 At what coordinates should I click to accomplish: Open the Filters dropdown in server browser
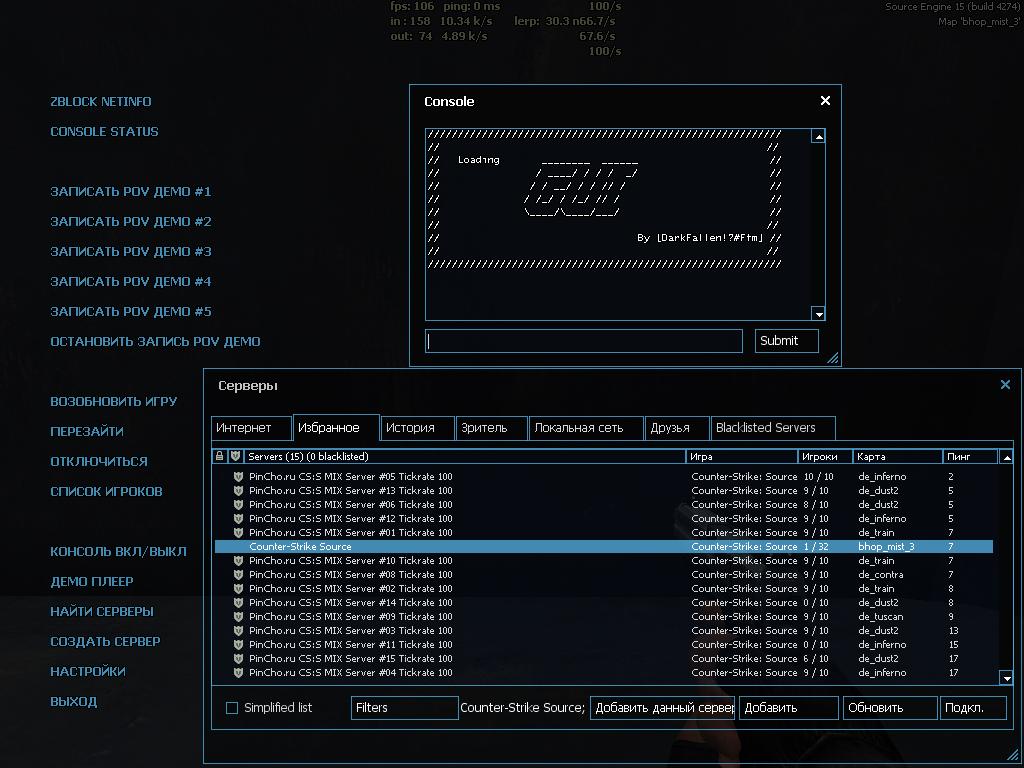pyautogui.click(x=404, y=708)
